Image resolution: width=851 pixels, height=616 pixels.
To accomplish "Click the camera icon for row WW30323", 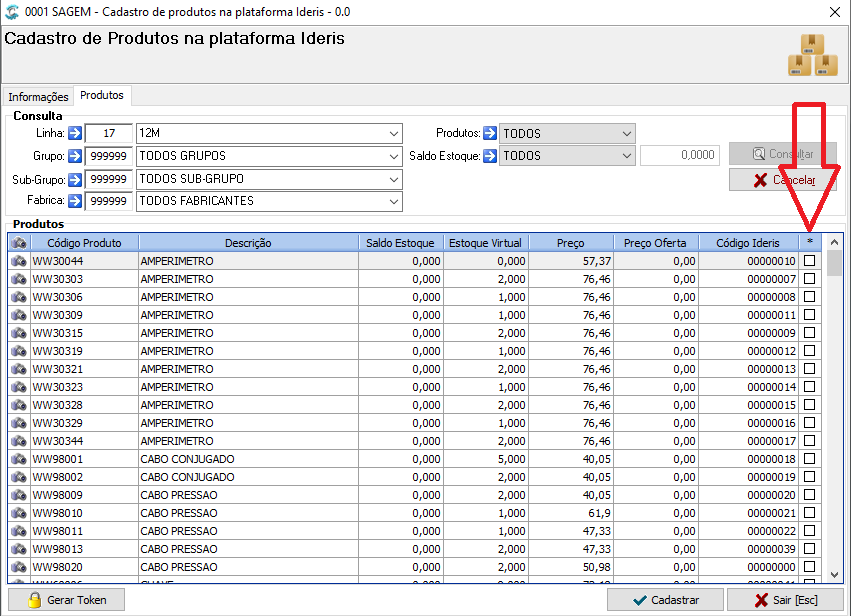I will click(x=19, y=387).
